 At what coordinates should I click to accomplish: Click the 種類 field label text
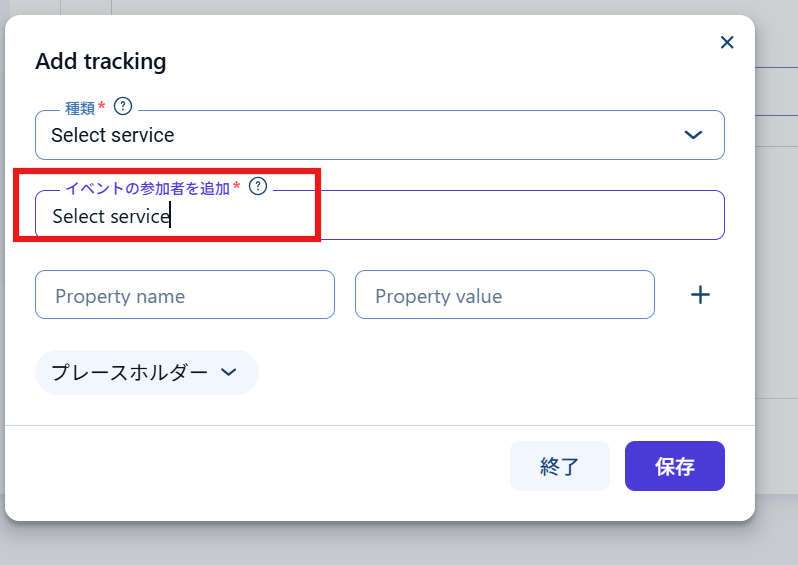pyautogui.click(x=79, y=107)
